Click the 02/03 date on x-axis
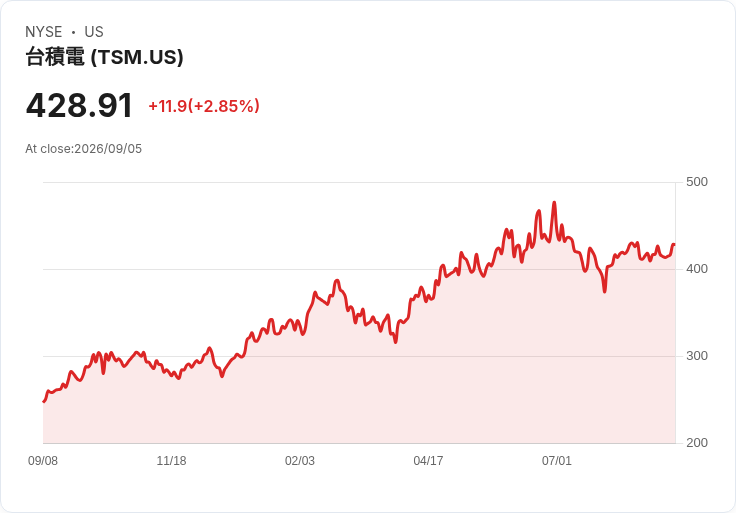Screen dimensions: 736x513 pos(299,461)
